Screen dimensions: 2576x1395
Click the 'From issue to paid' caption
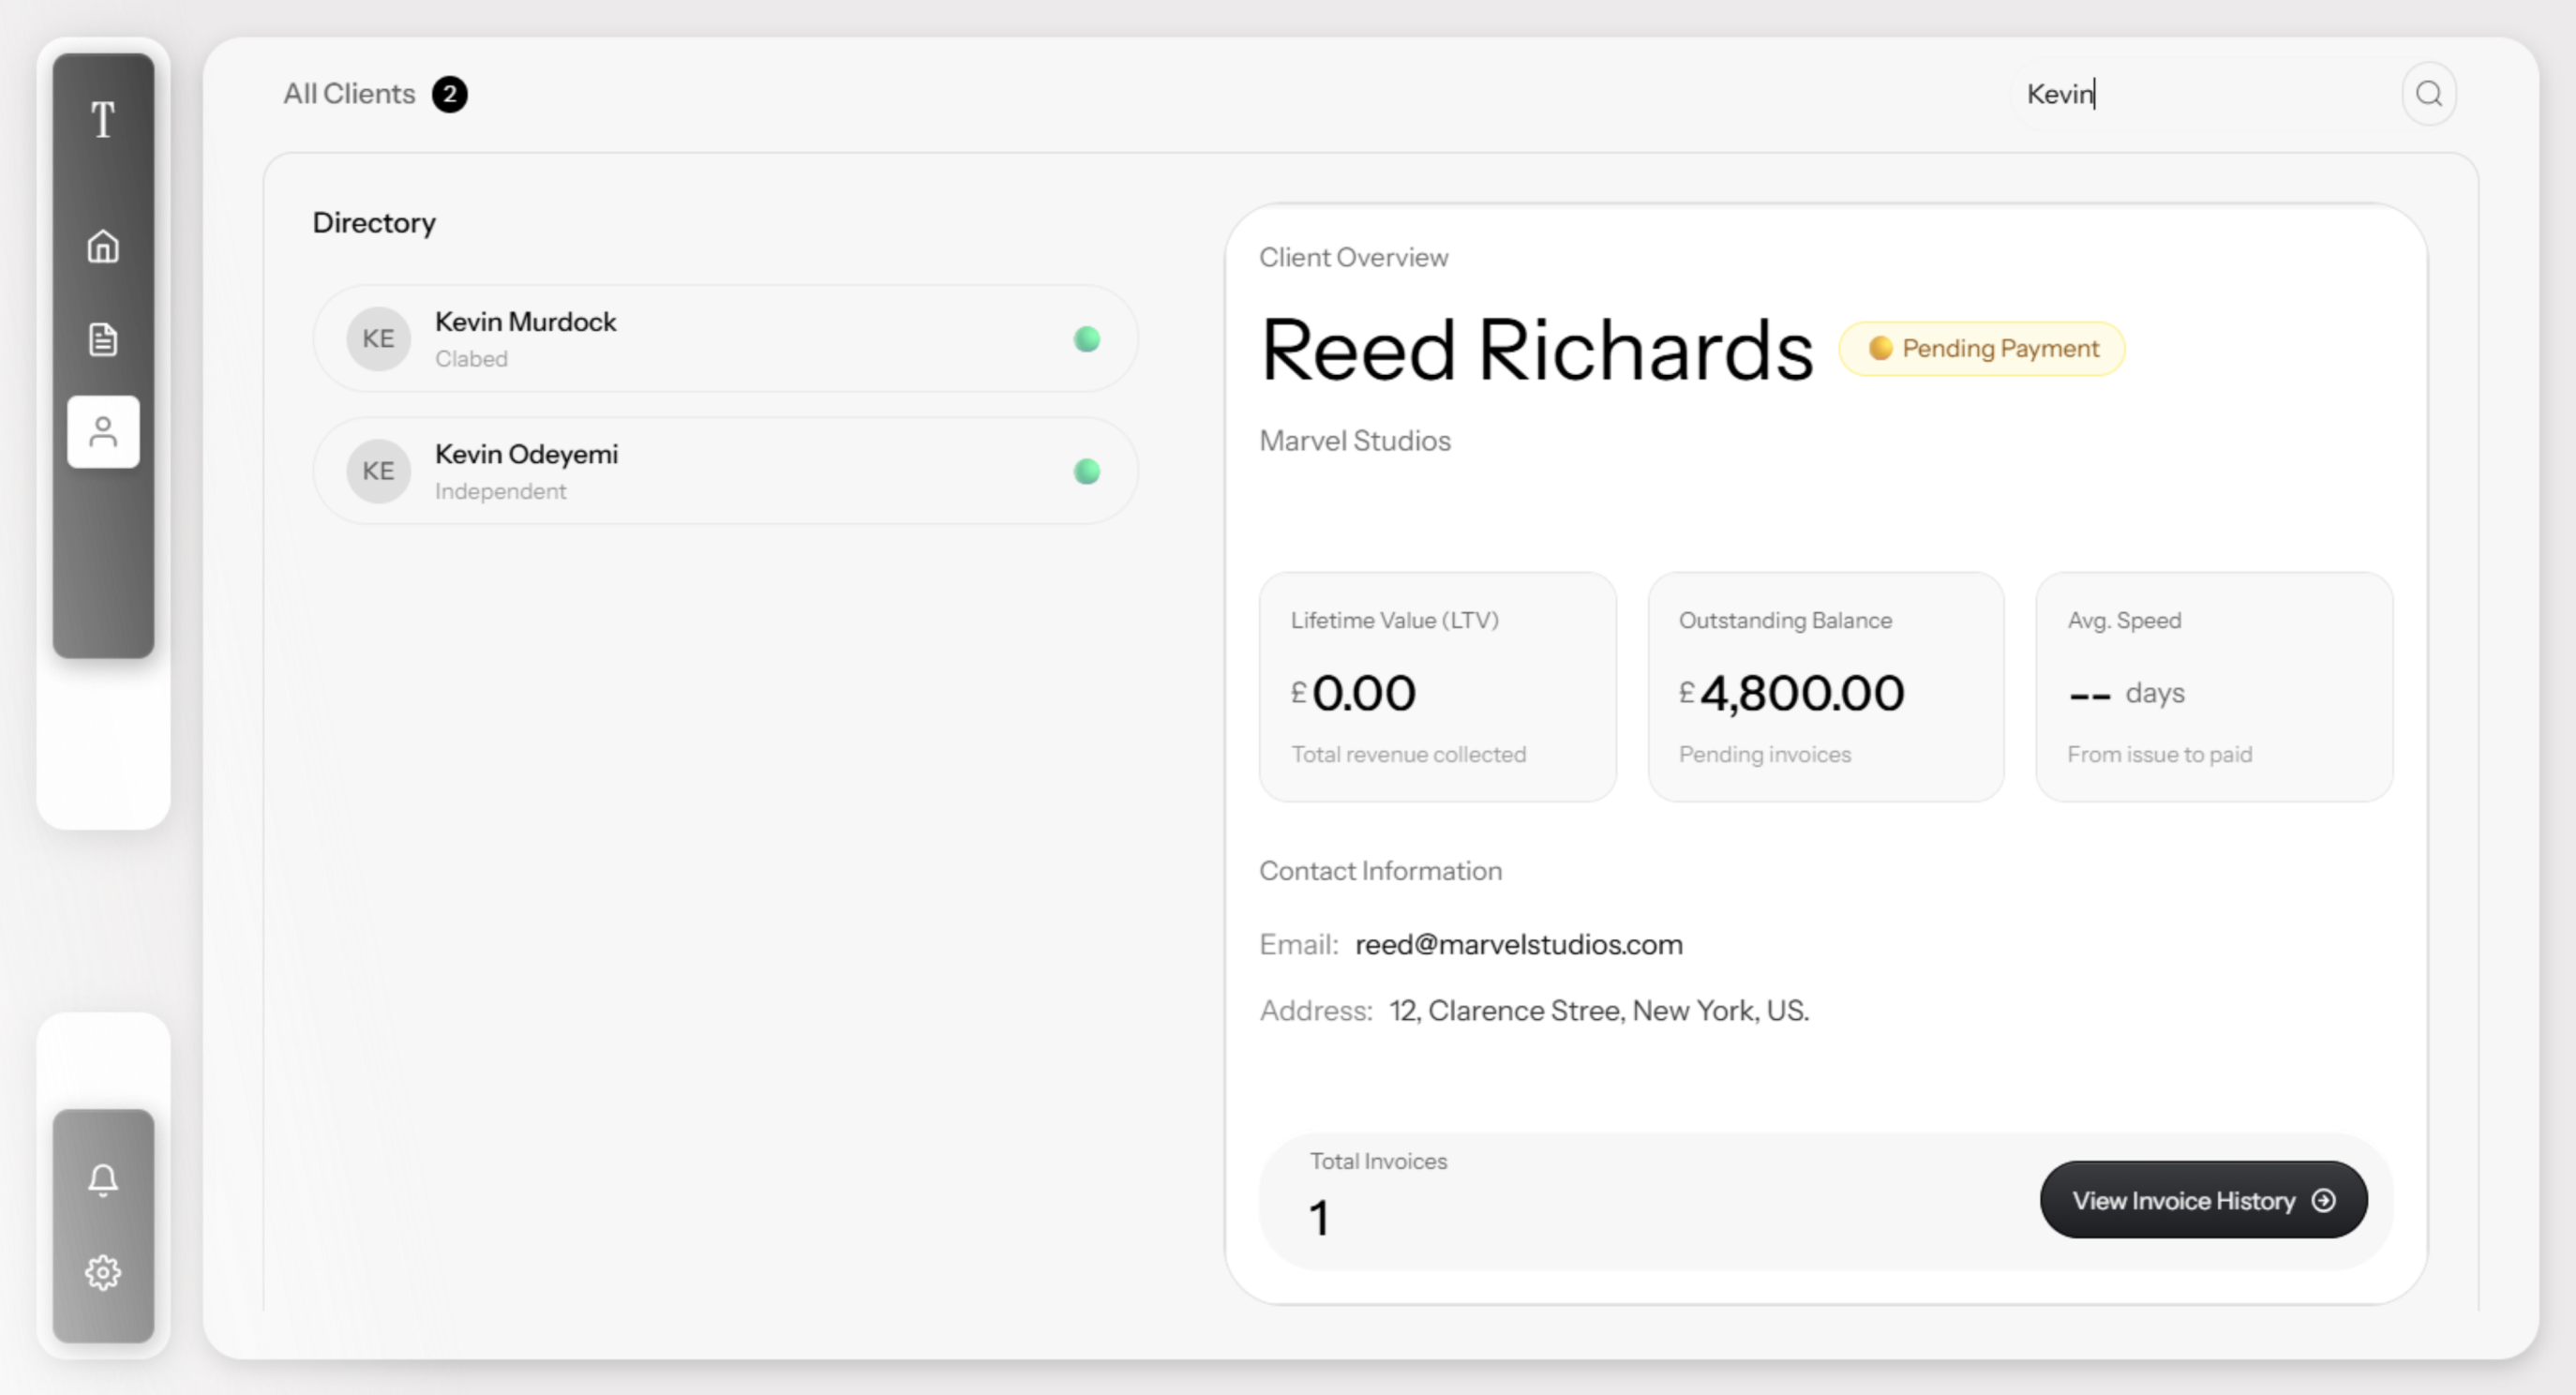coord(2160,754)
